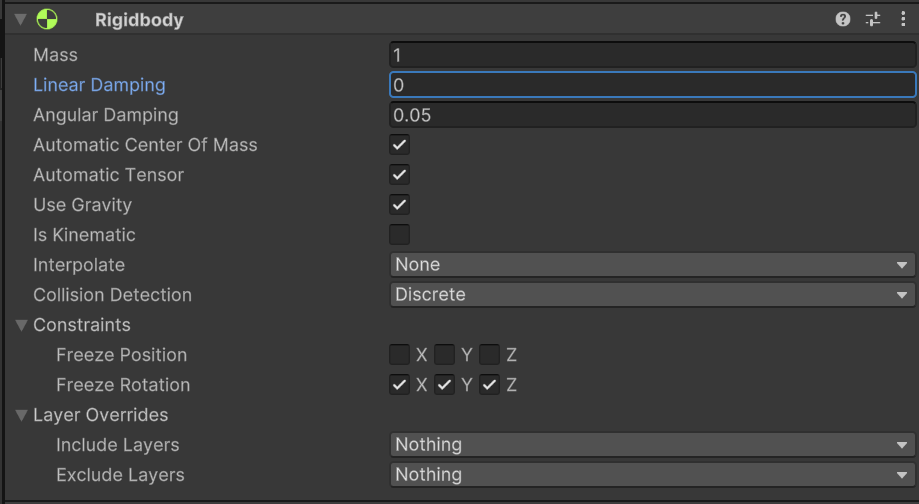This screenshot has height=504, width=919.
Task: Uncheck Freeze Rotation Z
Action: [x=489, y=385]
